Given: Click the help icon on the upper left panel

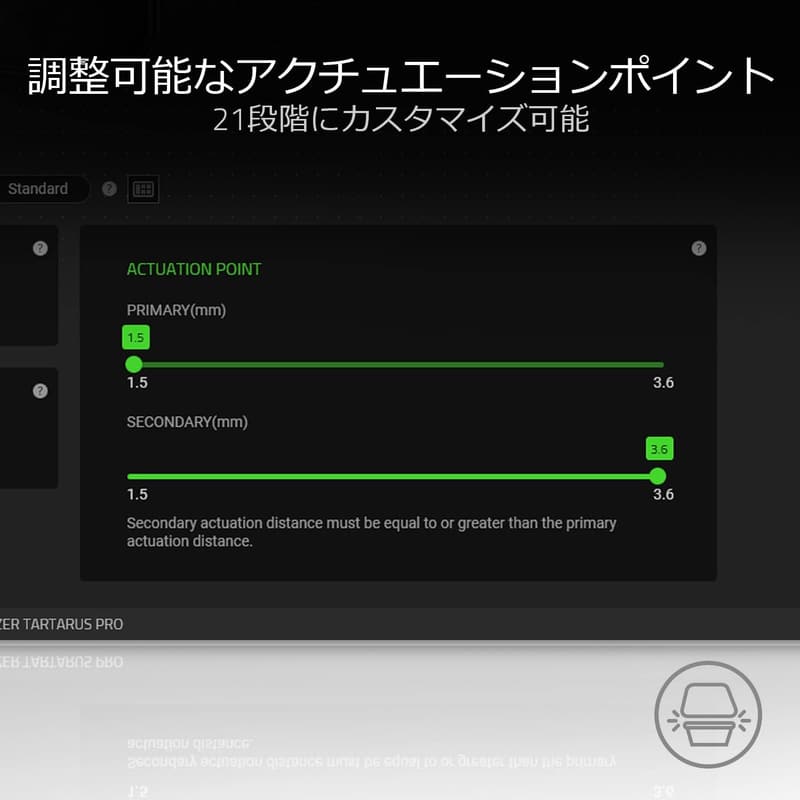Looking at the screenshot, I should click(40, 248).
